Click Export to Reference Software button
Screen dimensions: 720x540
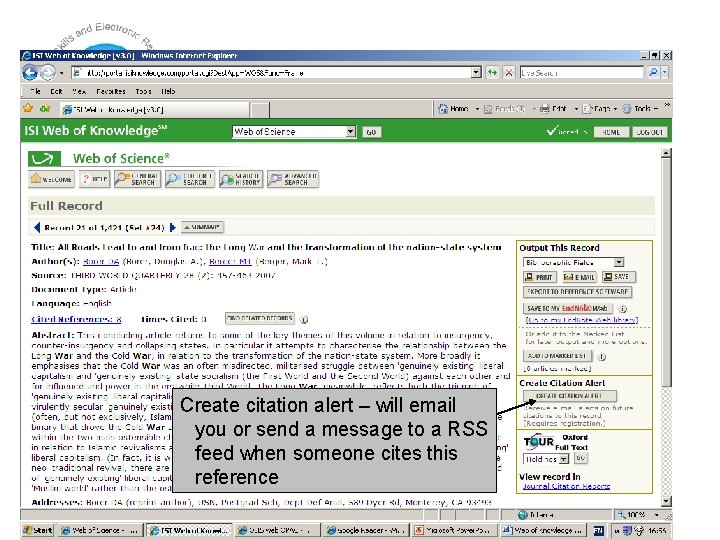tap(577, 292)
